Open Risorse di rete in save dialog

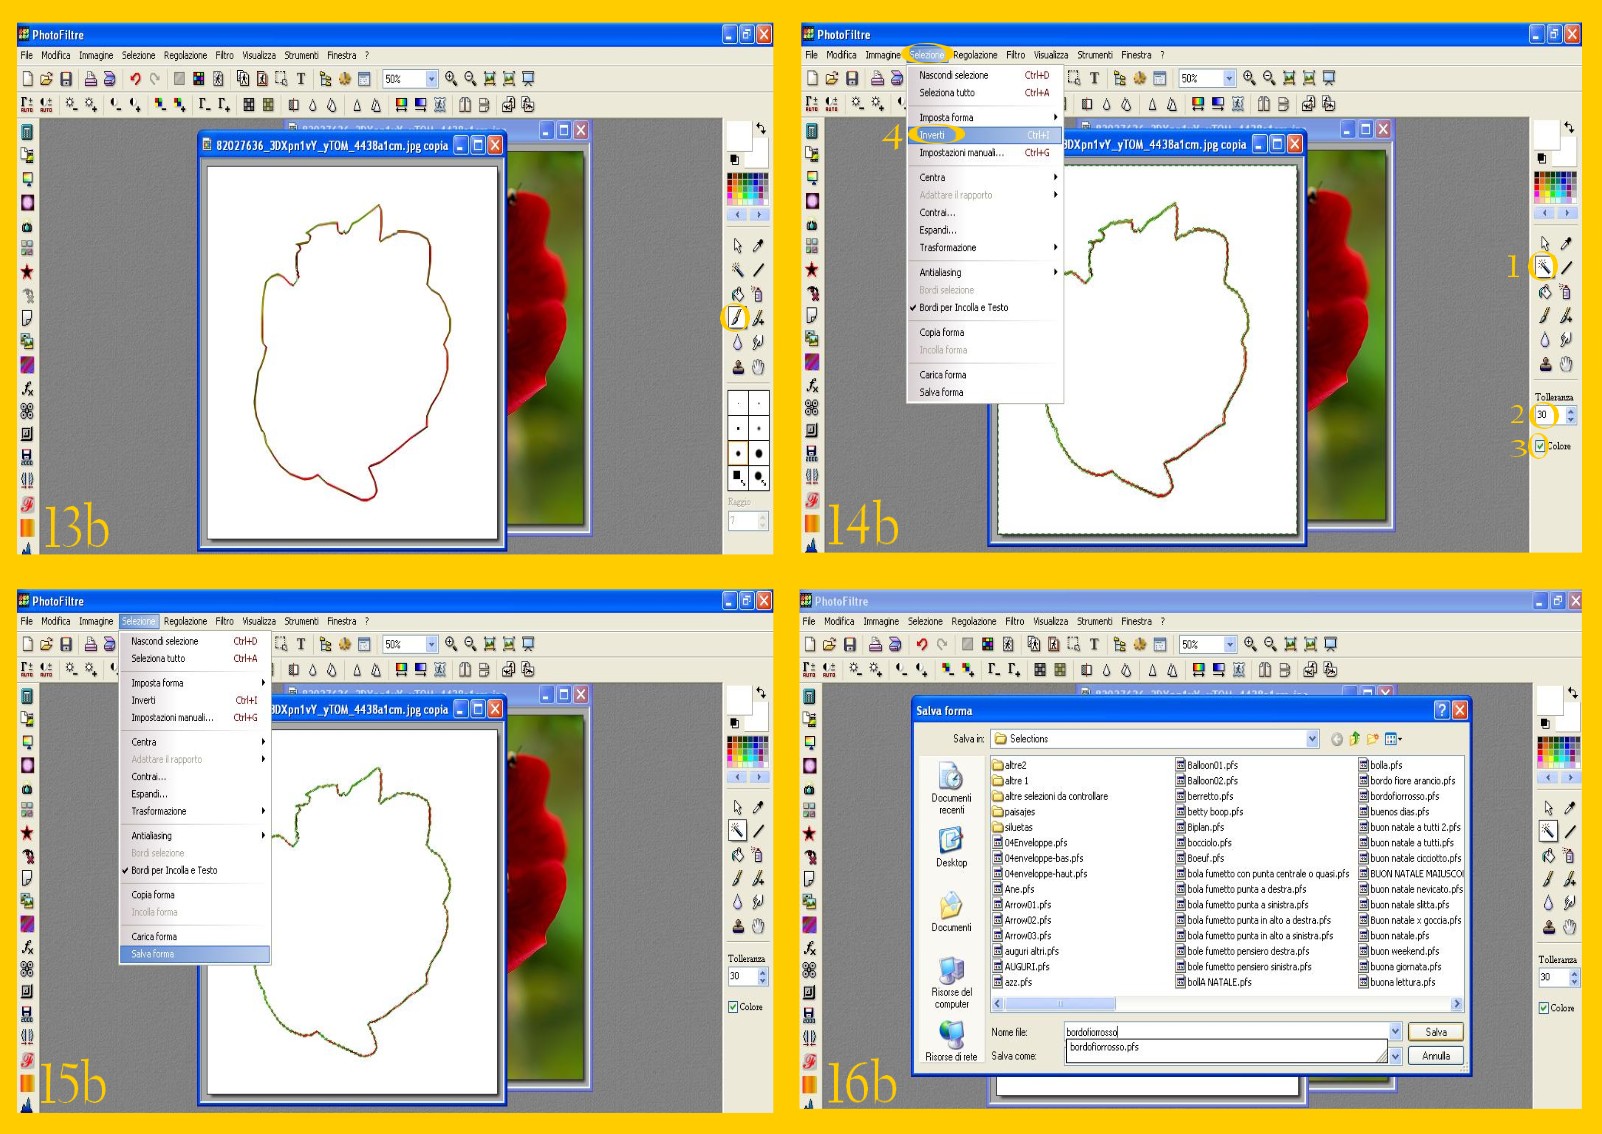[x=951, y=1040]
